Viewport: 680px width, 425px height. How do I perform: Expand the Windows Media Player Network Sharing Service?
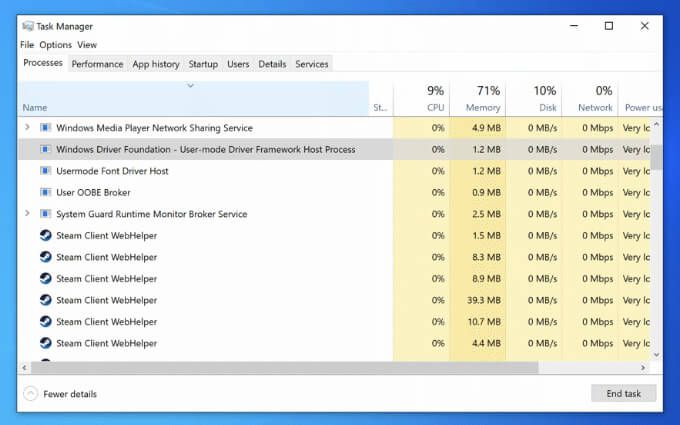(x=27, y=127)
